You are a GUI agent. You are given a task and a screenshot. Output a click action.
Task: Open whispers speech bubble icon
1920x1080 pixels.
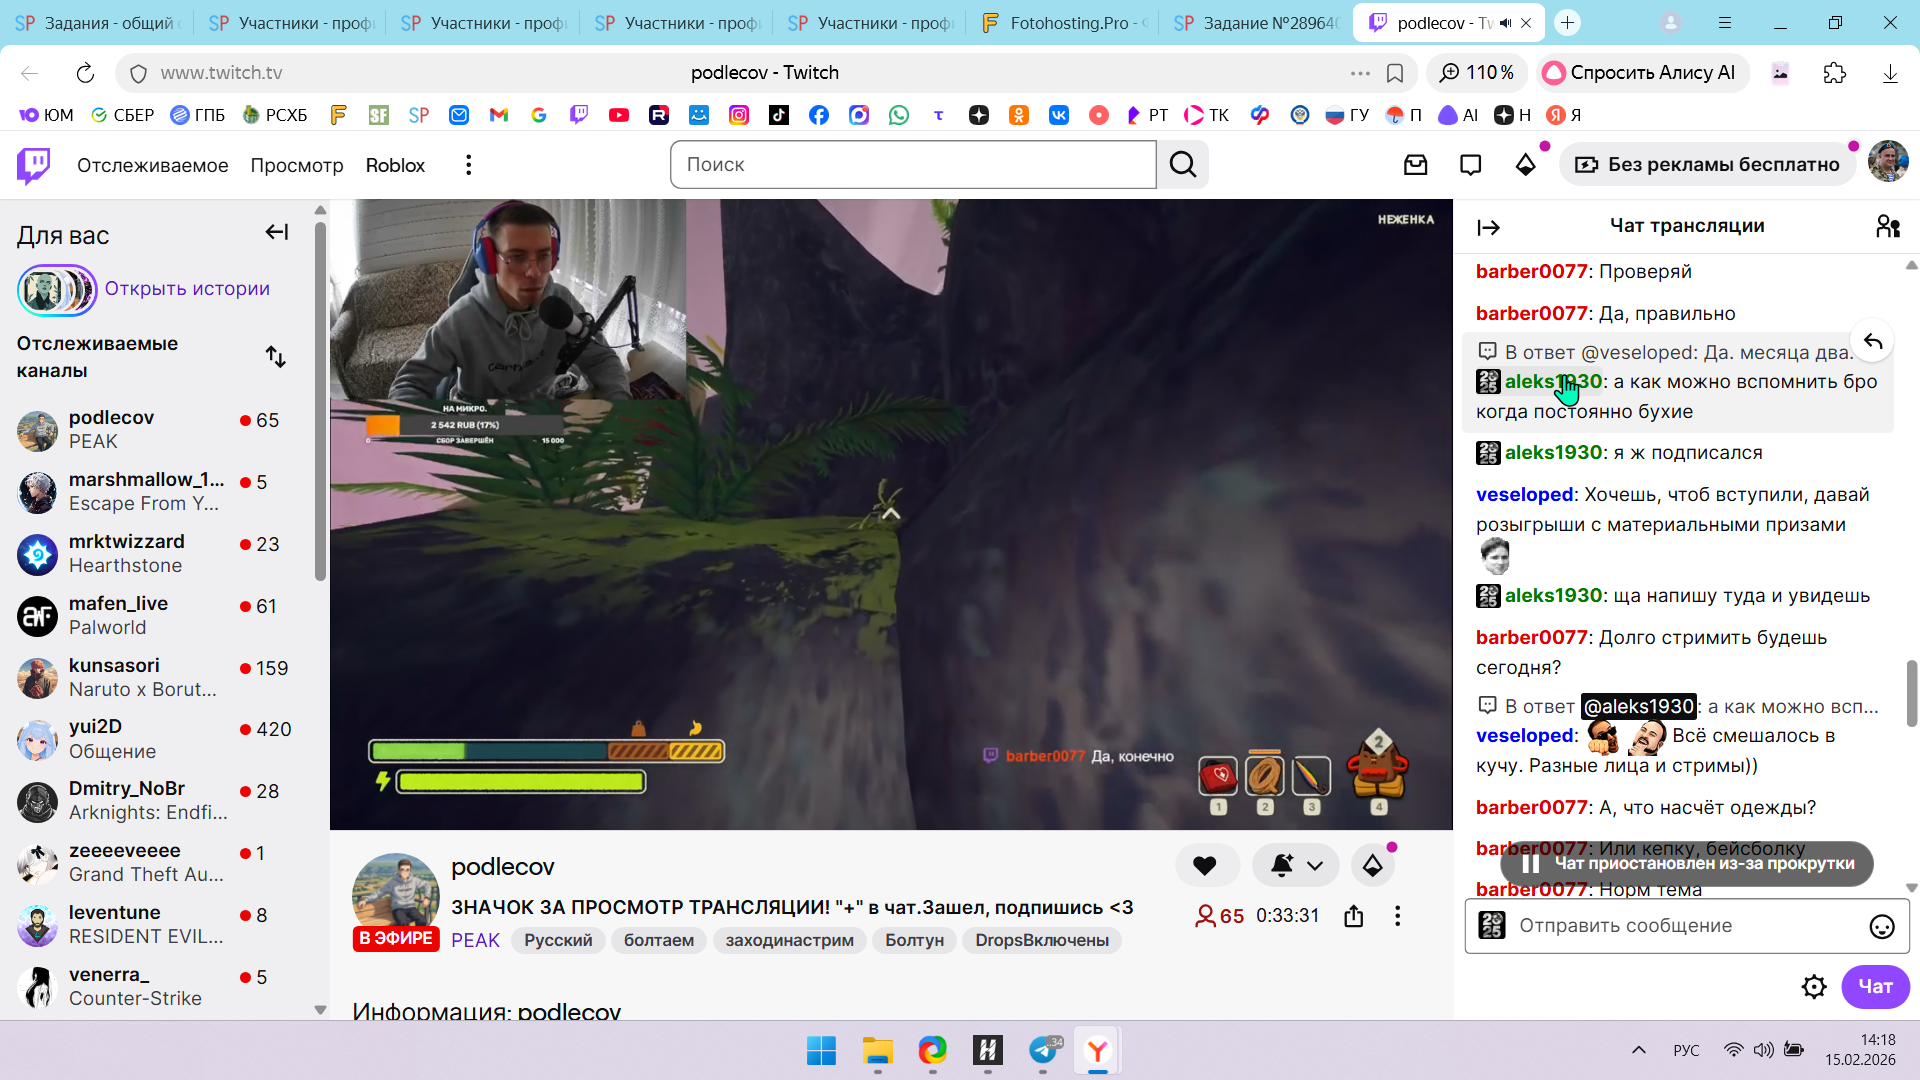1470,165
